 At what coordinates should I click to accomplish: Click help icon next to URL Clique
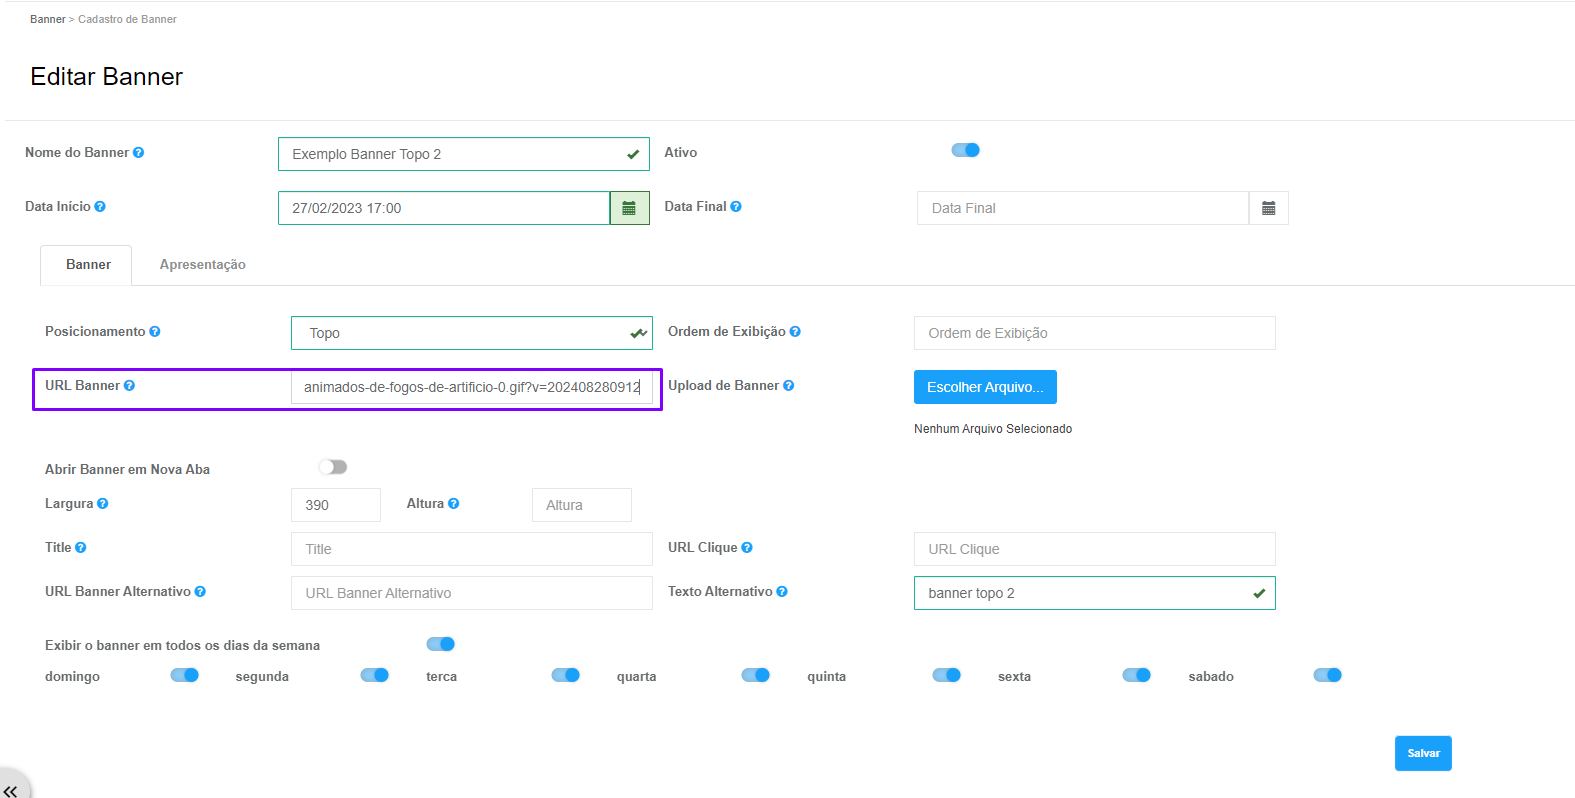click(x=747, y=548)
